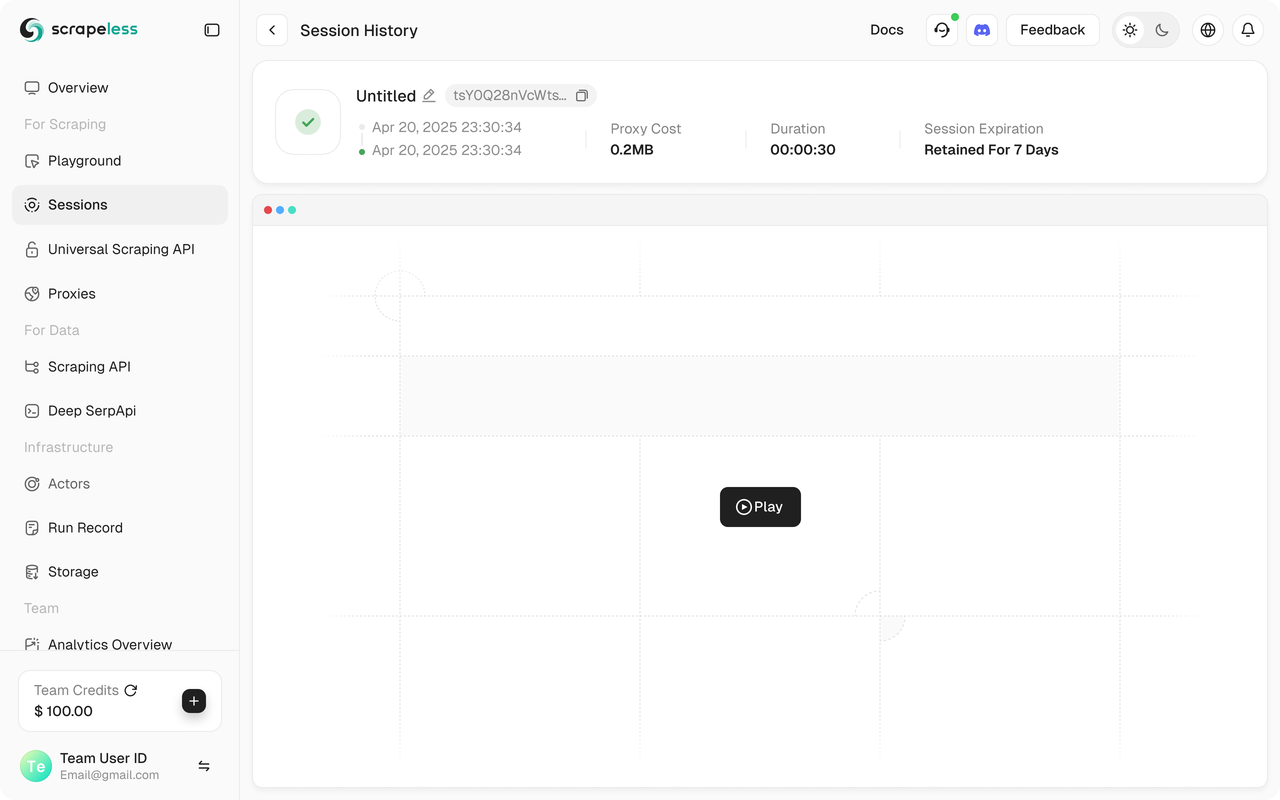This screenshot has height=800, width=1280.
Task: Click the Scraping API nodes icon
Action: click(x=32, y=367)
